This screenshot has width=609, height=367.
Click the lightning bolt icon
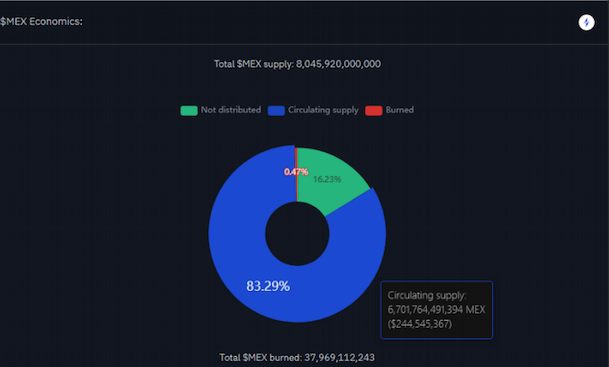coord(586,22)
